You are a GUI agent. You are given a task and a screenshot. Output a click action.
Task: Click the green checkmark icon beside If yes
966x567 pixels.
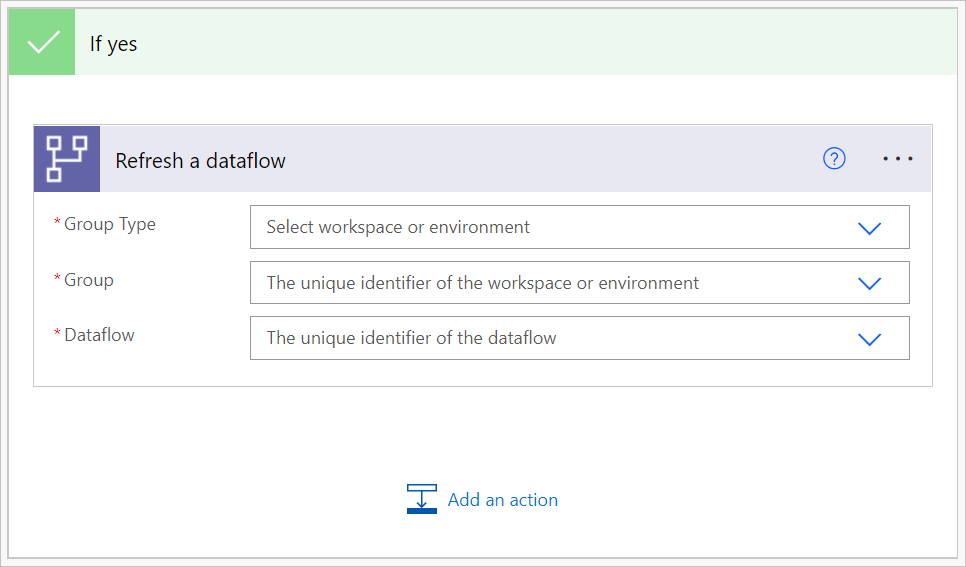(x=42, y=44)
